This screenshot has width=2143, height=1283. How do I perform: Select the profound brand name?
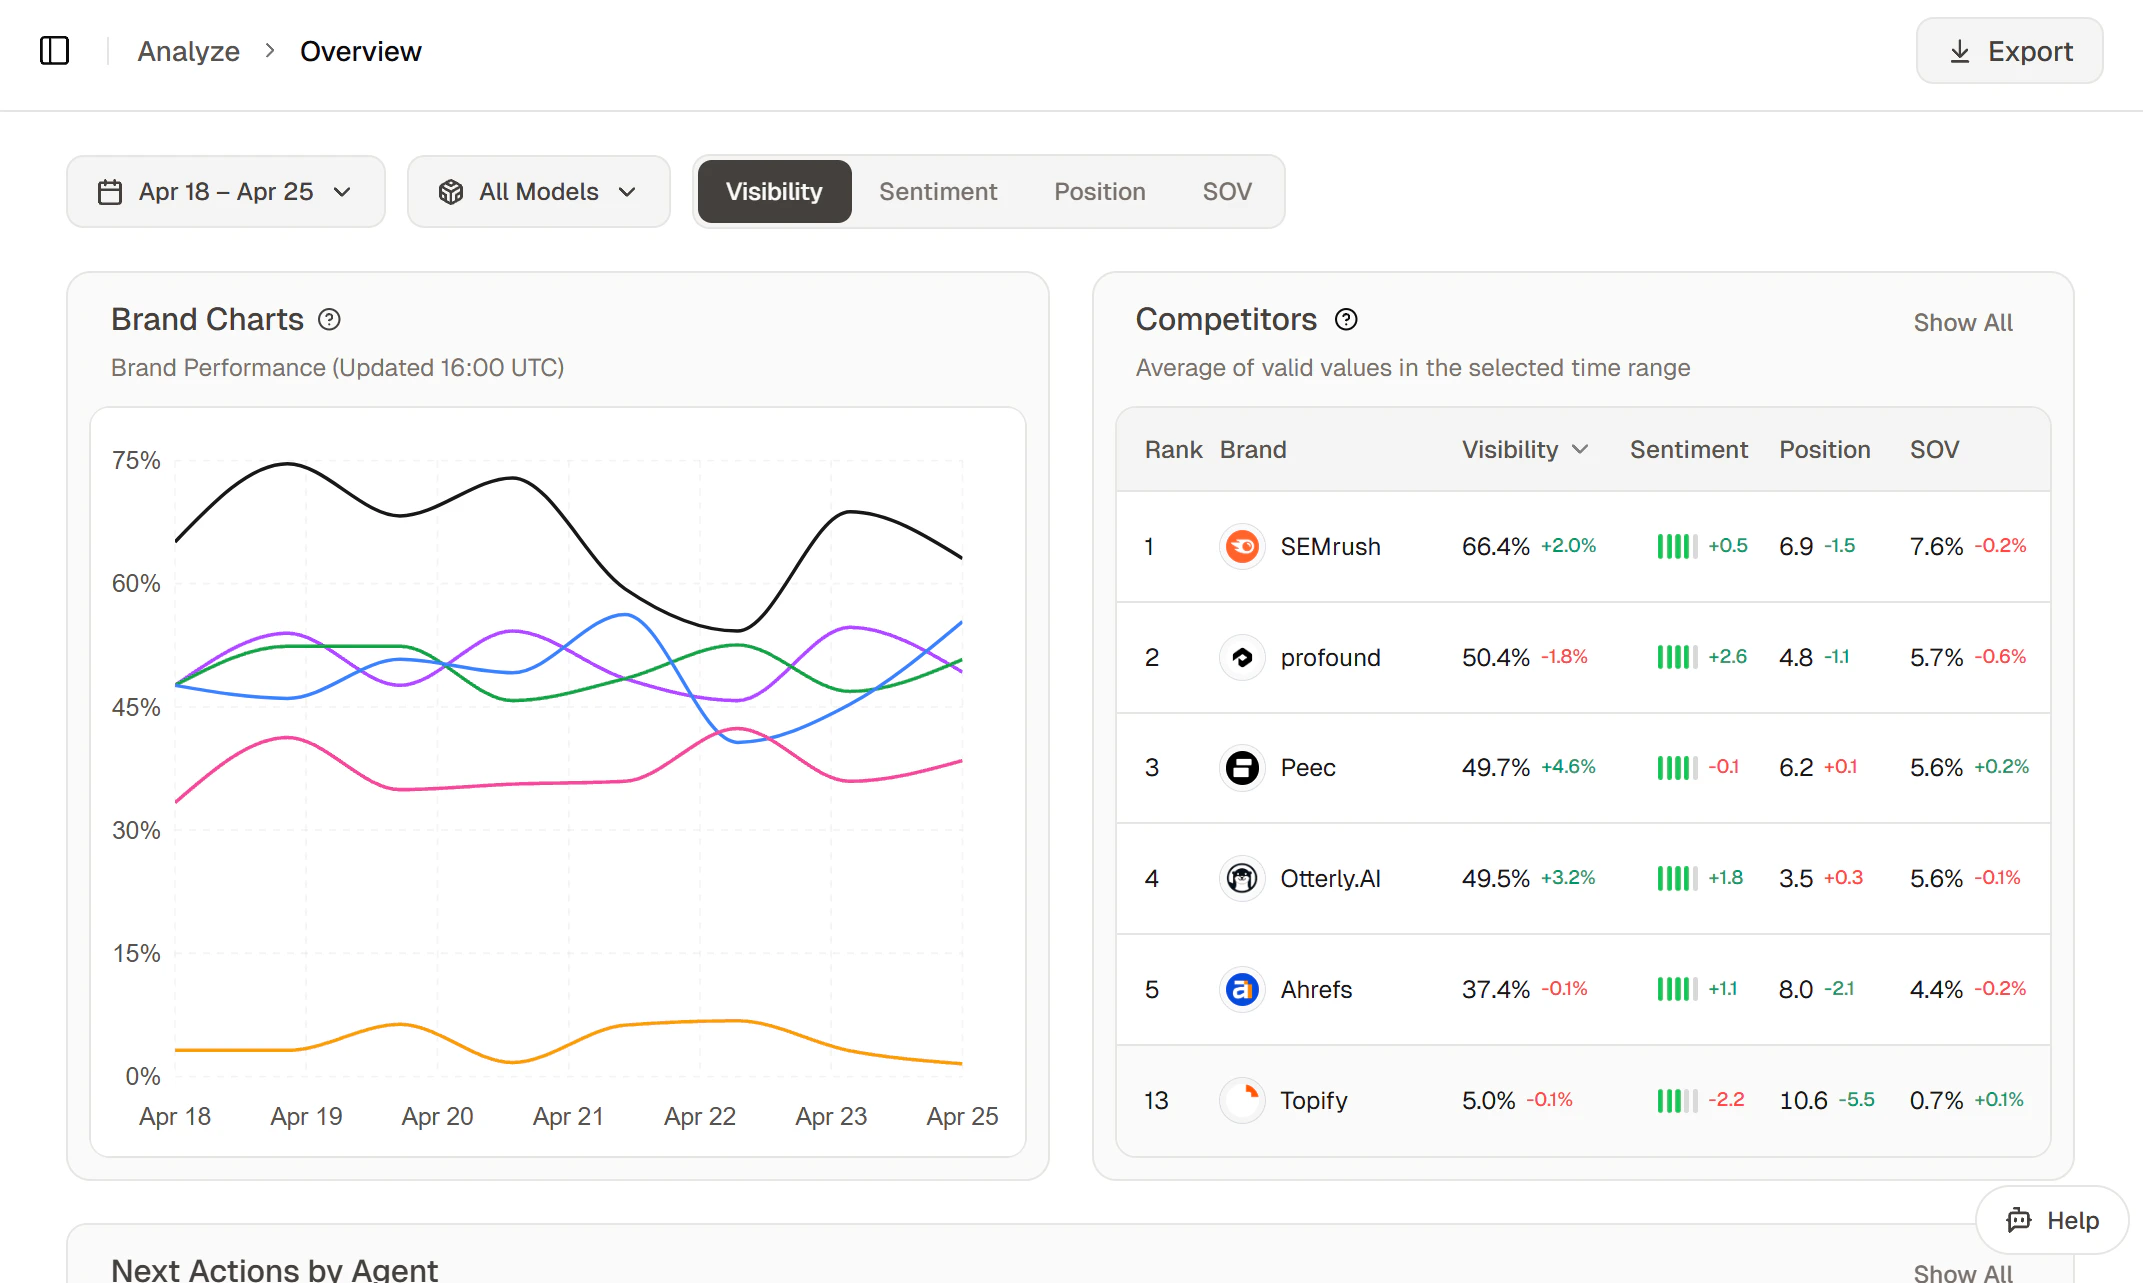(x=1331, y=657)
